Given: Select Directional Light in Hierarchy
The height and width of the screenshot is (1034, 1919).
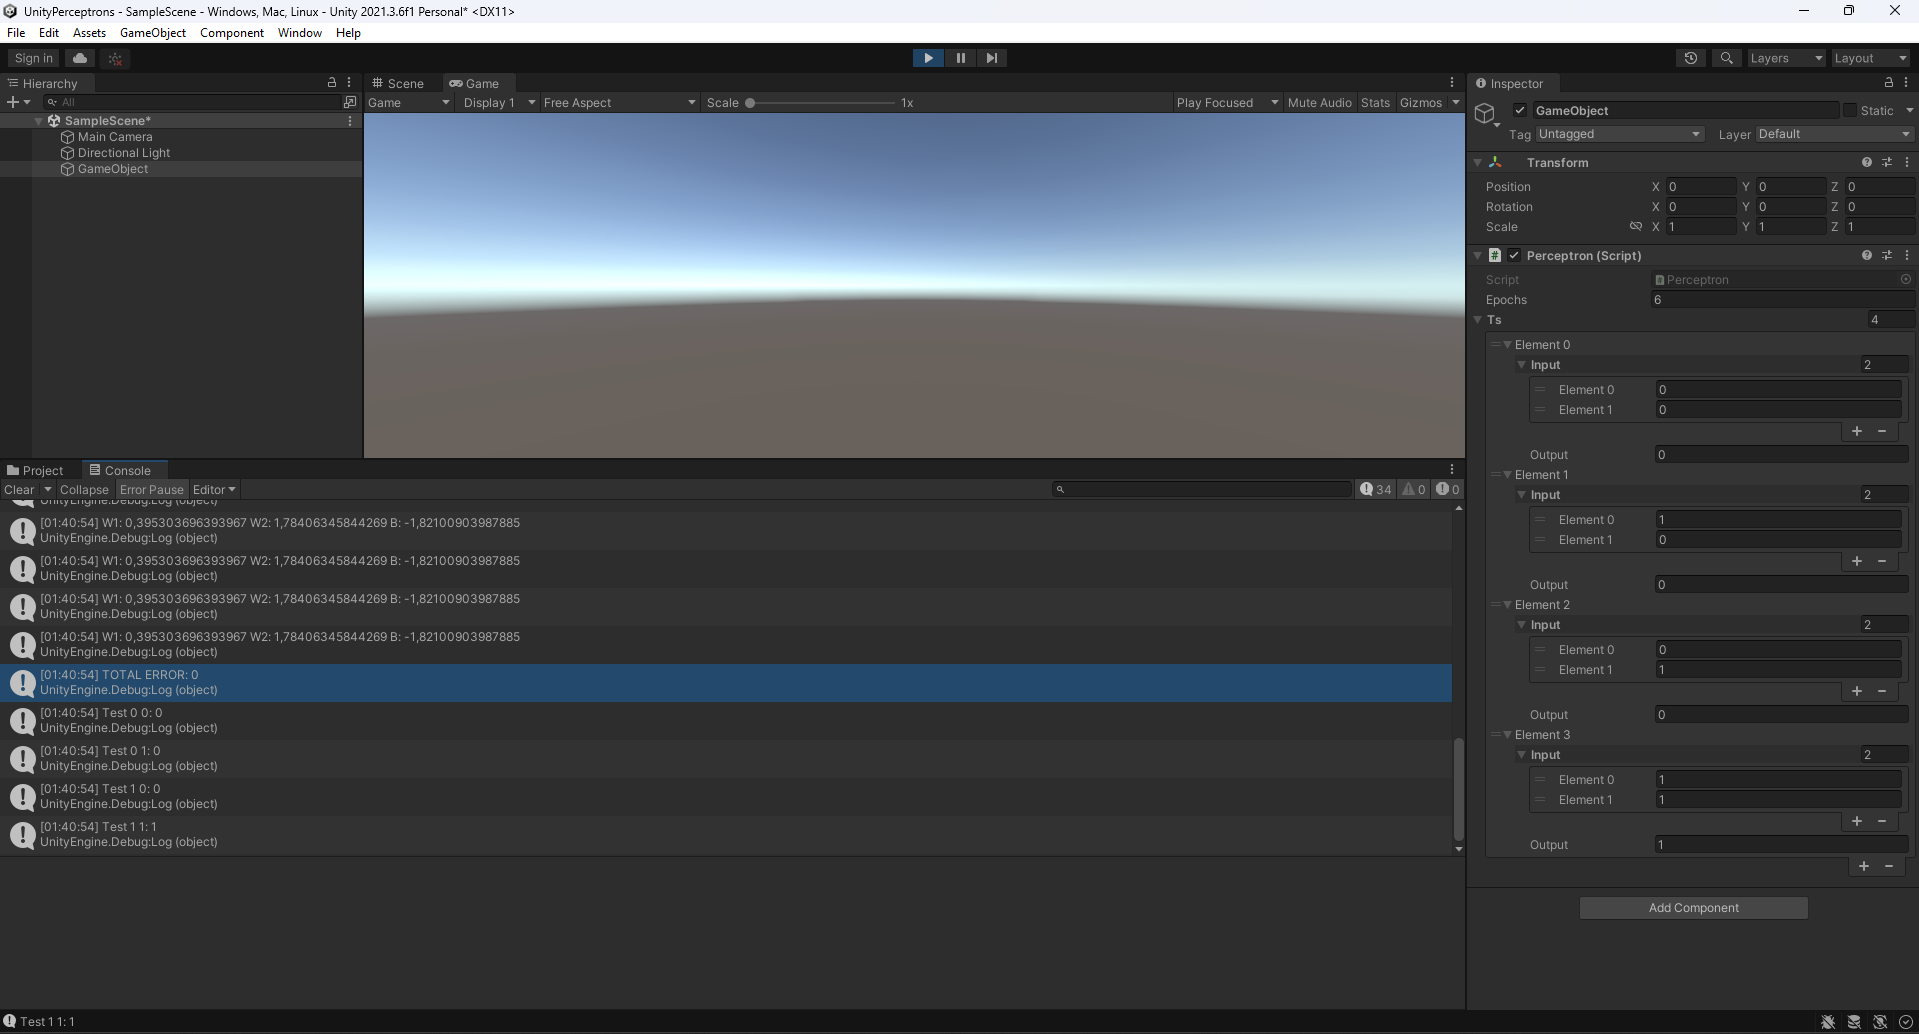Looking at the screenshot, I should coord(124,153).
